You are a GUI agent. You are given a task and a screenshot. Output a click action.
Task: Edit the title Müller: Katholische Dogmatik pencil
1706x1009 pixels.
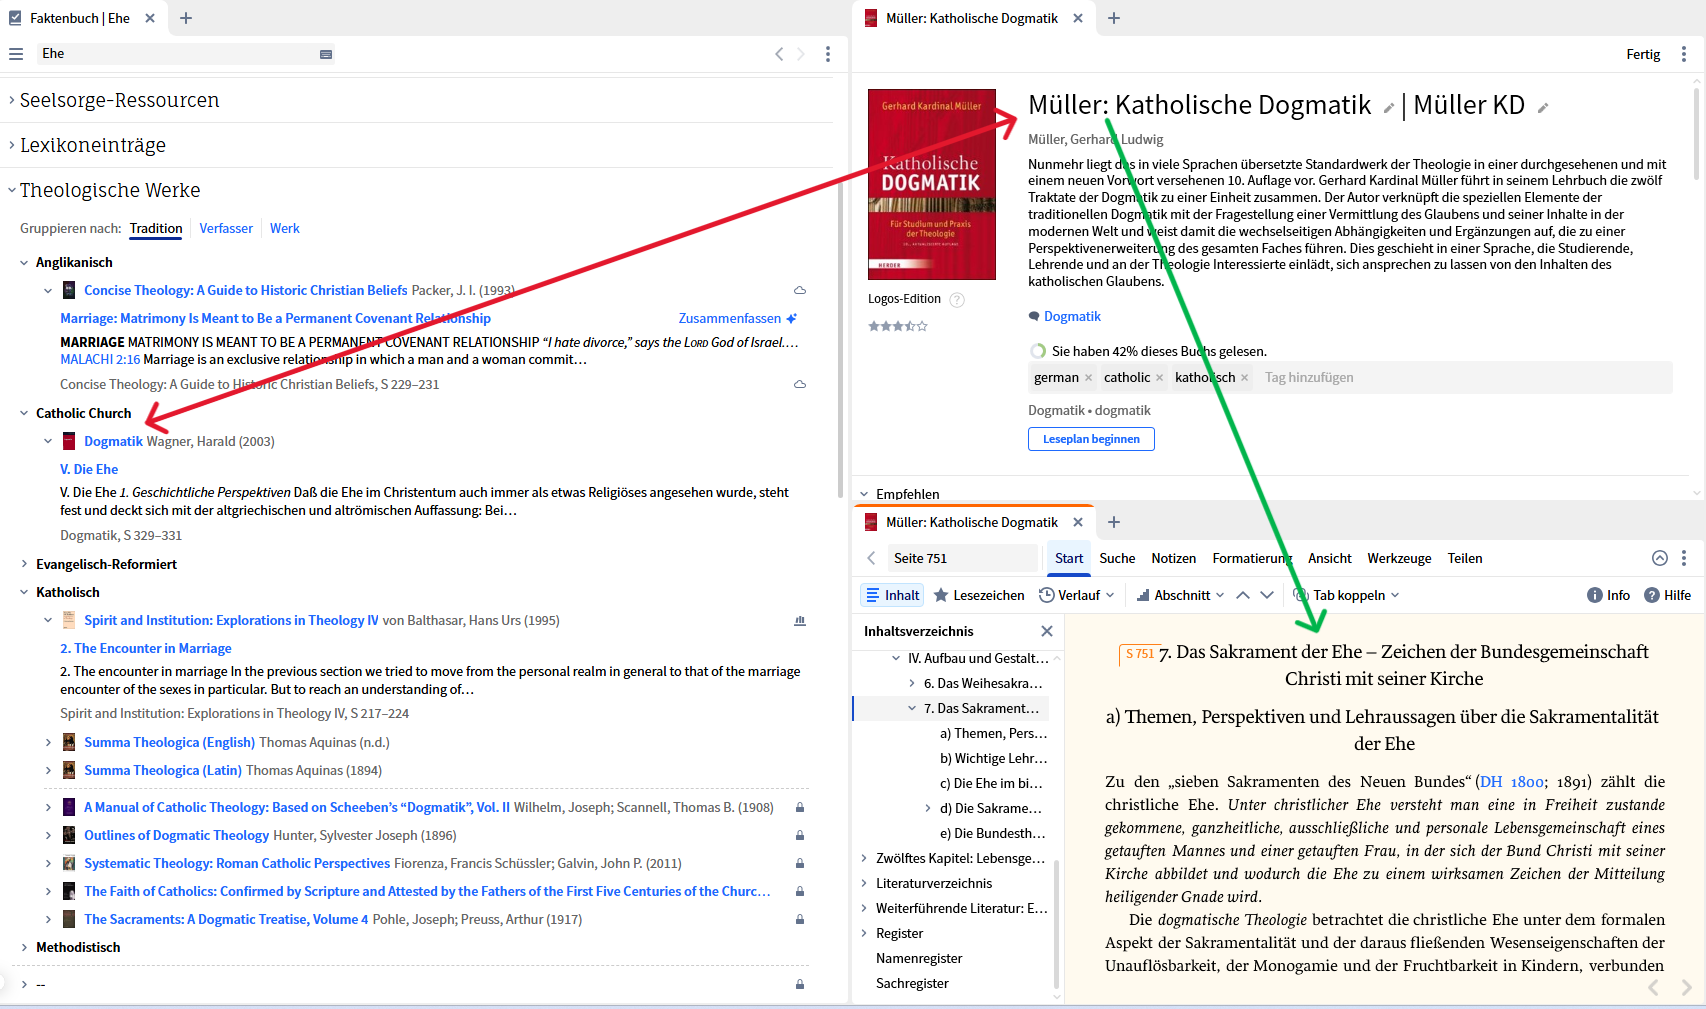pyautogui.click(x=1389, y=108)
